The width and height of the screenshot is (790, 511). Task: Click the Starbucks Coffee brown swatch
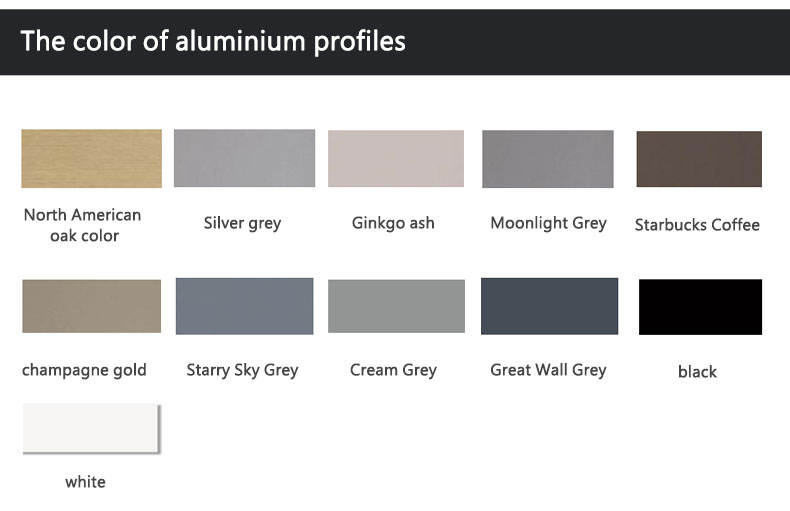point(699,159)
